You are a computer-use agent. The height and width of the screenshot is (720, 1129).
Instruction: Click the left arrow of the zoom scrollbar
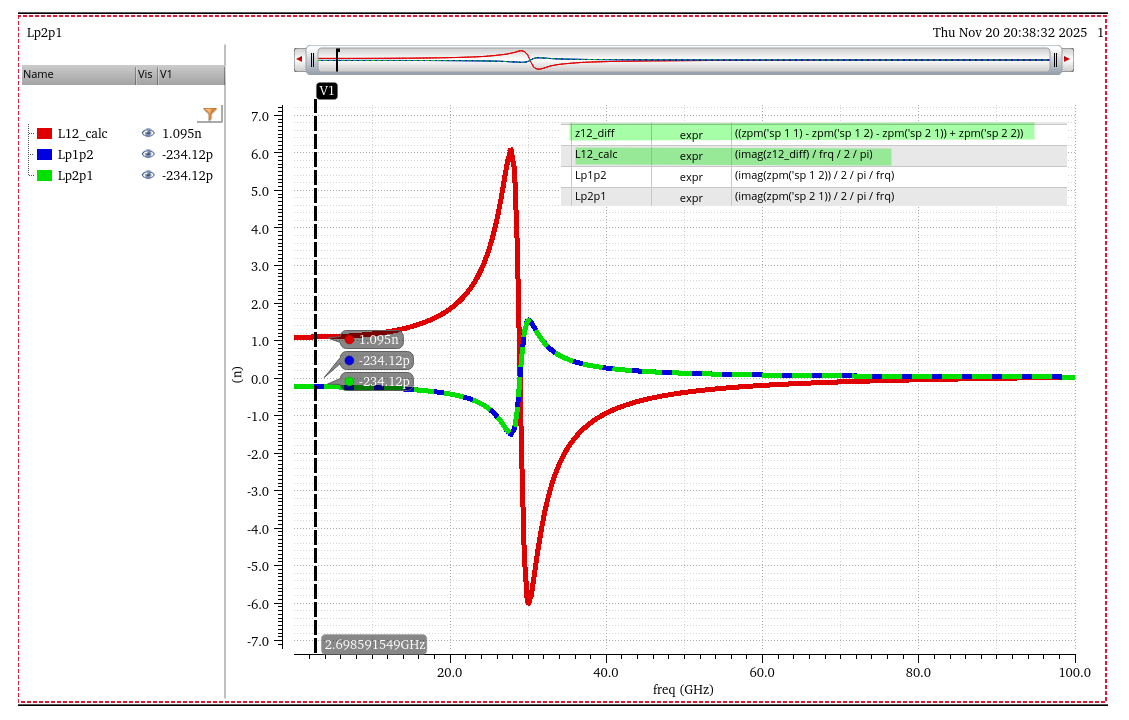[299, 60]
